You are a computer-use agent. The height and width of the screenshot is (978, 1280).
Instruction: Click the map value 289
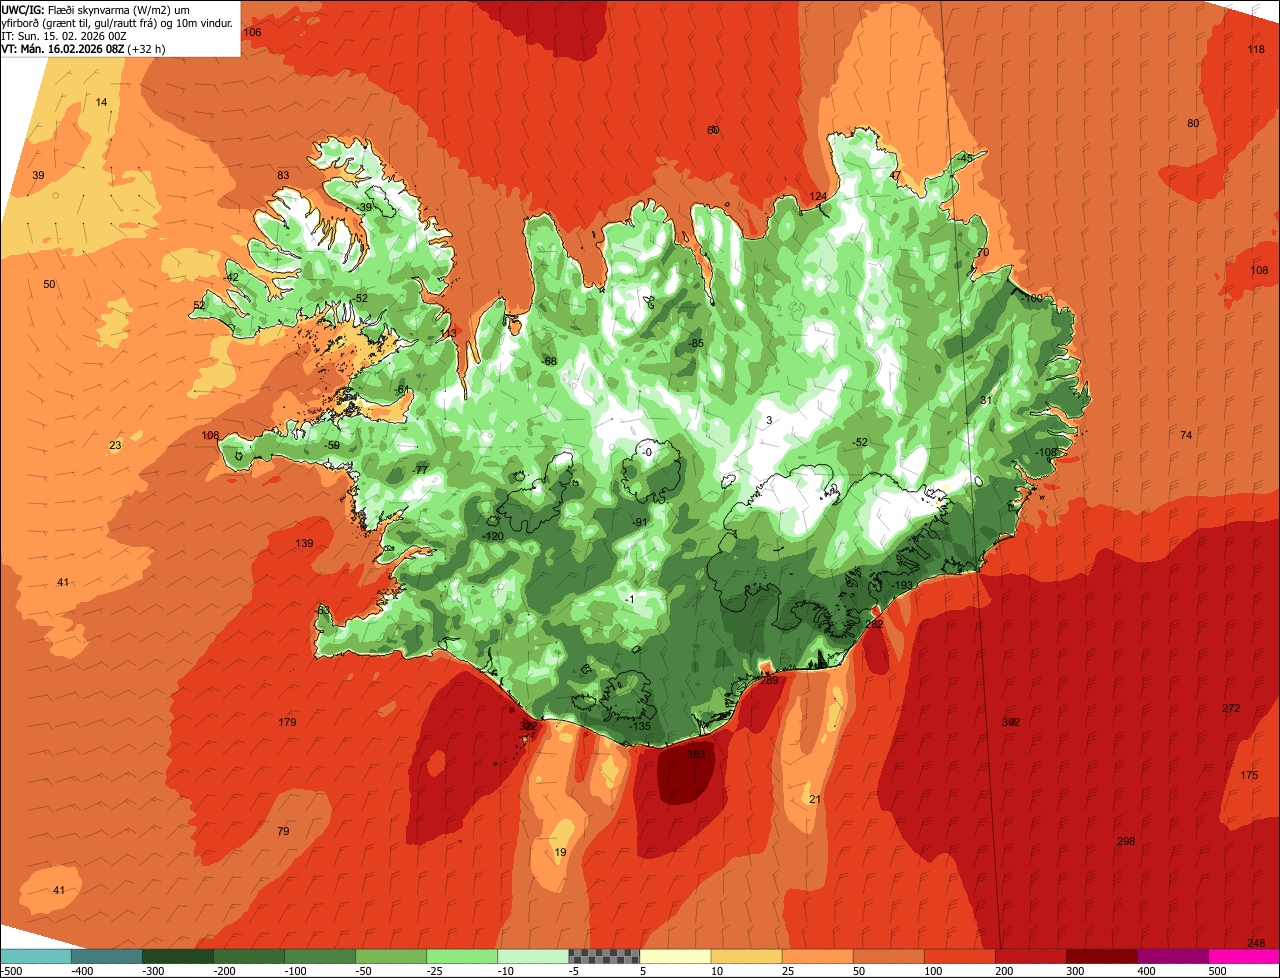click(769, 681)
